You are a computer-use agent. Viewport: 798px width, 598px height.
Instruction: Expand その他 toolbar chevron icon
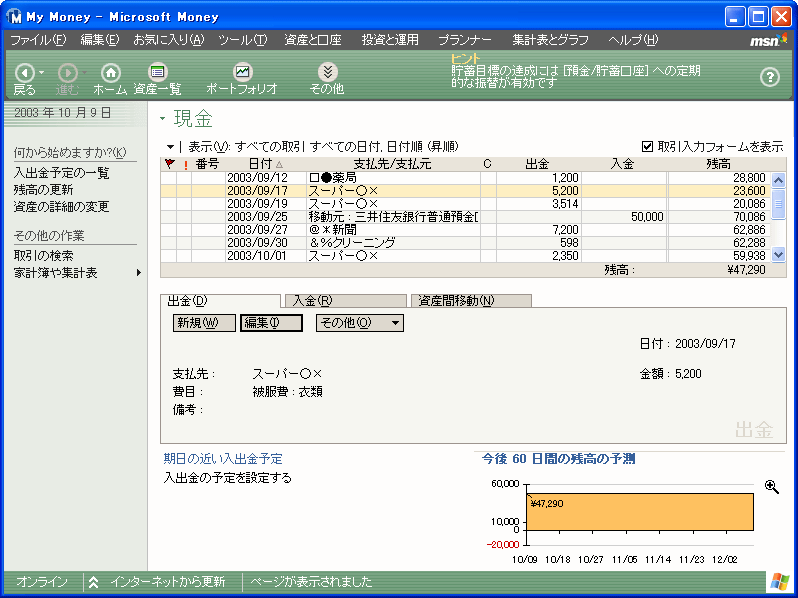pyautogui.click(x=327, y=72)
